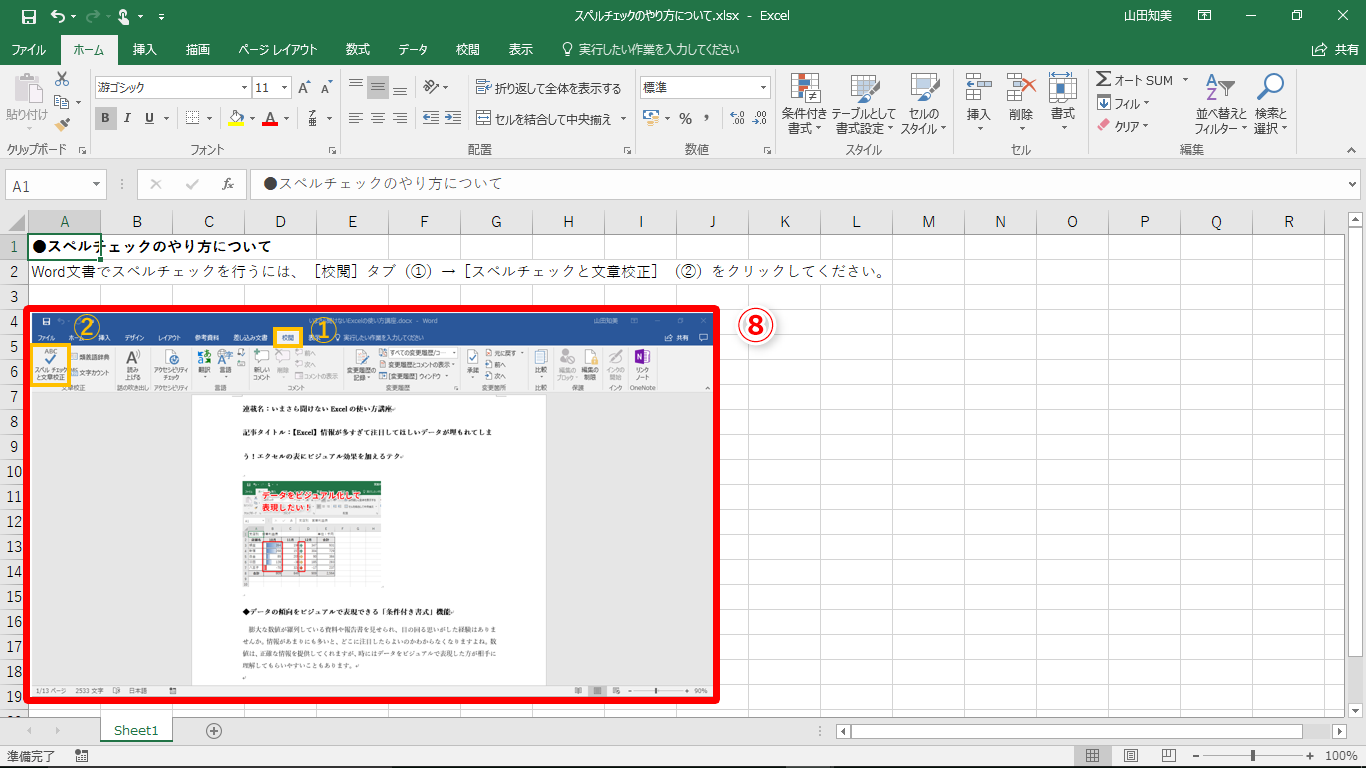Select the embedded Word screenshot picture
This screenshot has height=768, width=1366.
(372, 504)
